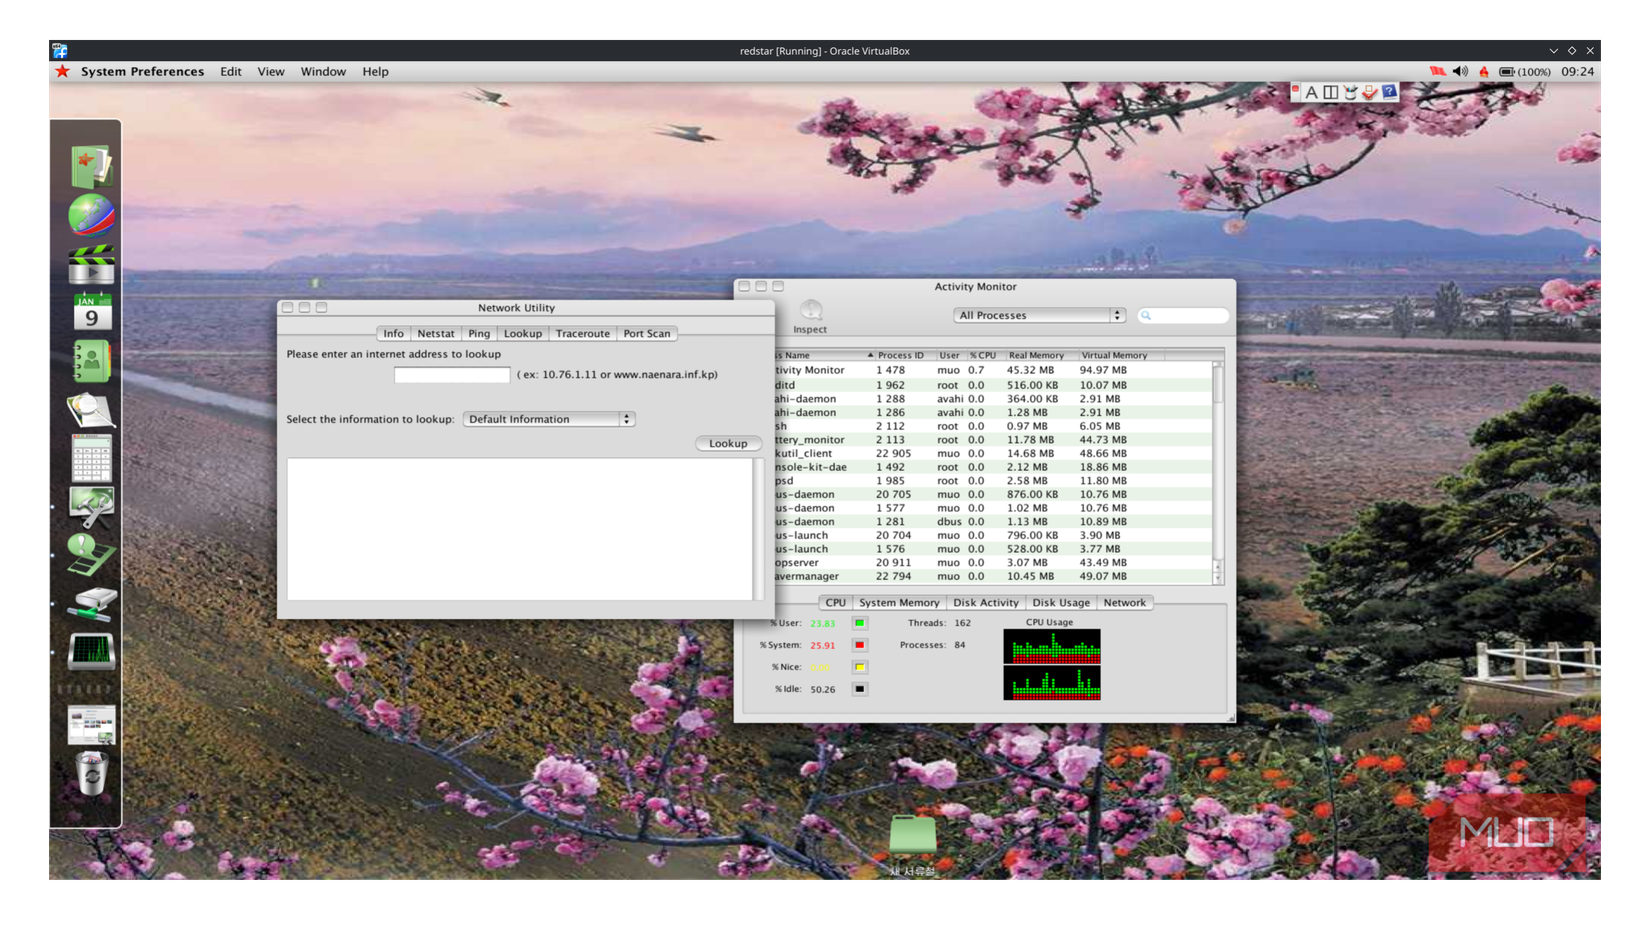This screenshot has height=938, width=1650.
Task: Open the All Processes dropdown
Action: (1039, 315)
